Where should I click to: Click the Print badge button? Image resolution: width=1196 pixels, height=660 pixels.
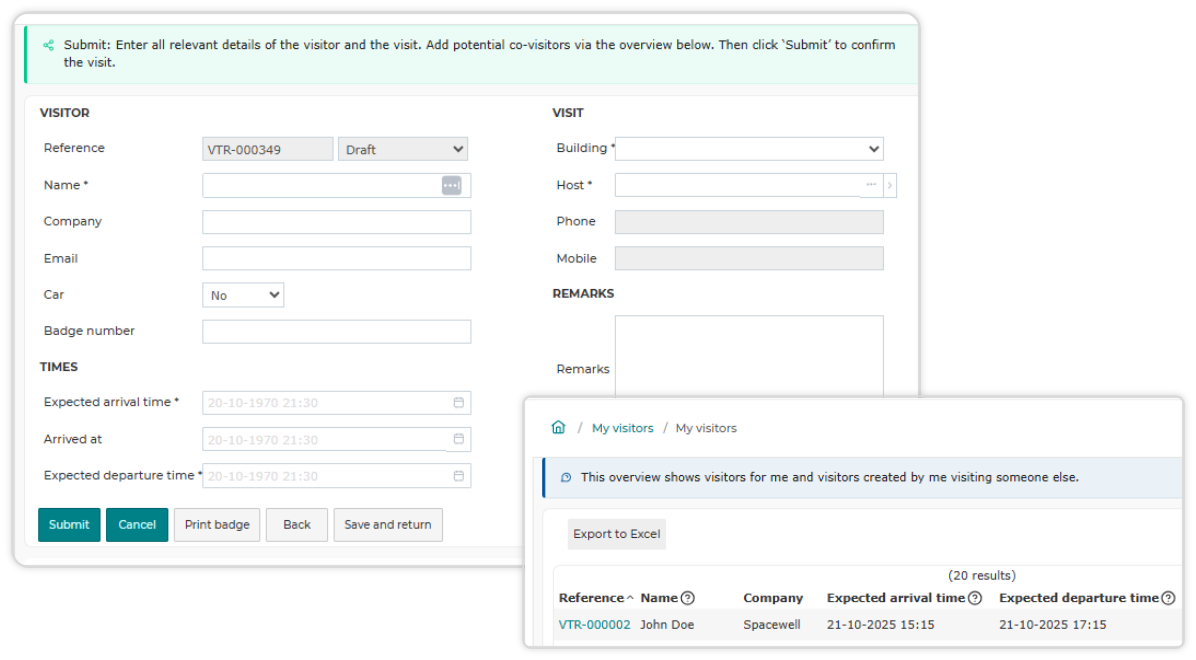pyautogui.click(x=217, y=525)
